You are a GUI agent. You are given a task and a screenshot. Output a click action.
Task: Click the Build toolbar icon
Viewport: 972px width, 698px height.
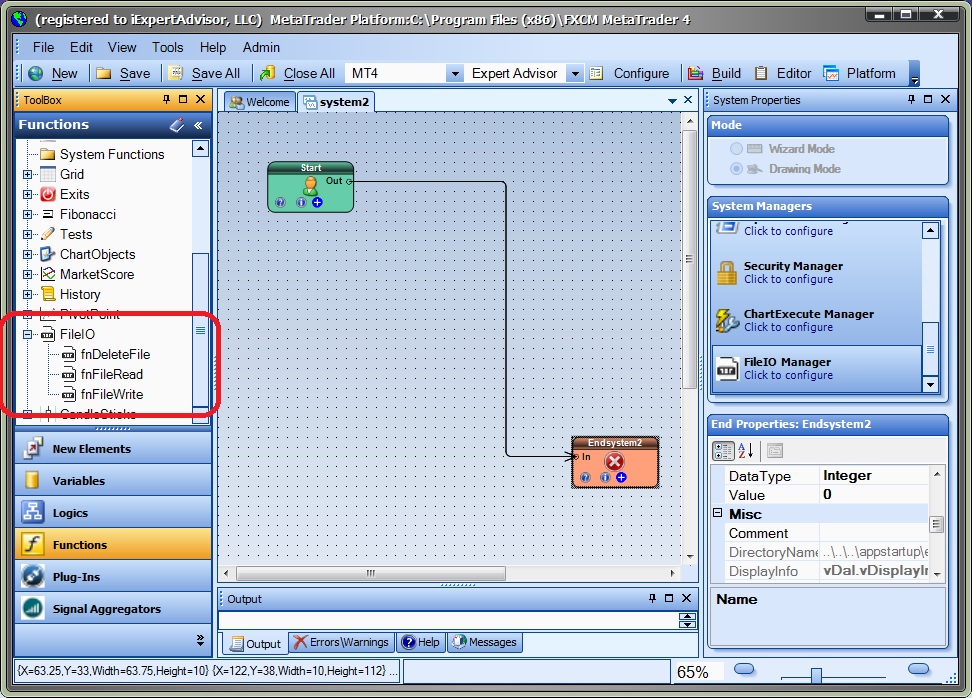click(696, 73)
